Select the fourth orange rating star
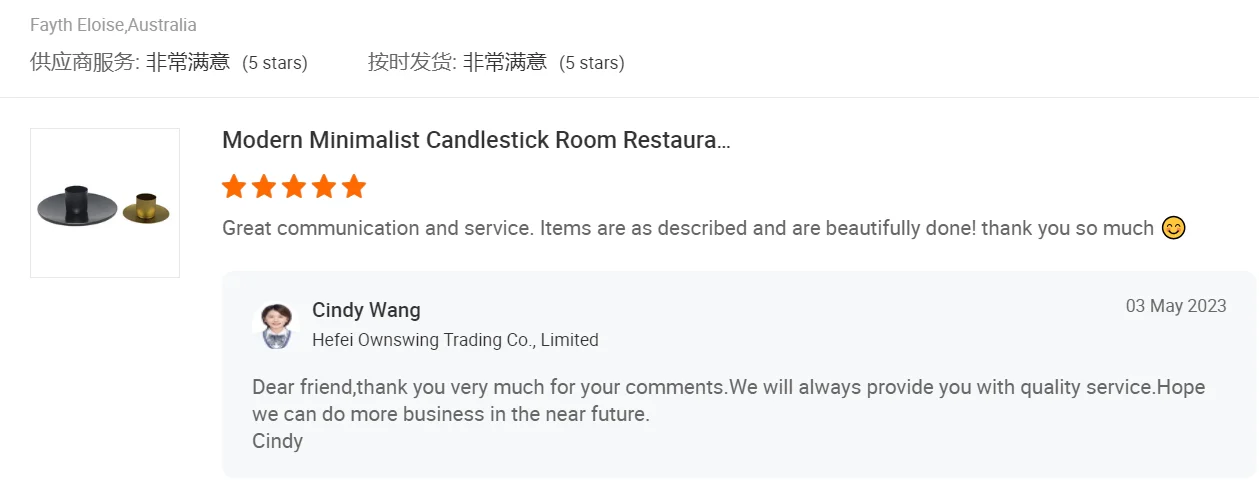The image size is (1259, 494). click(x=324, y=187)
